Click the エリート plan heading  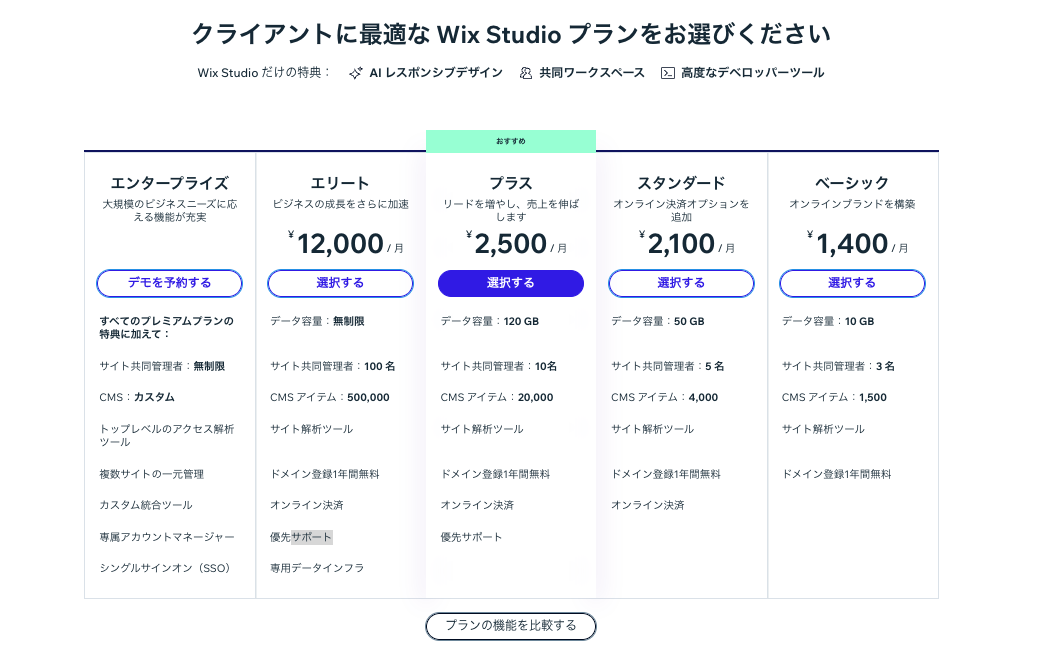pos(340,183)
